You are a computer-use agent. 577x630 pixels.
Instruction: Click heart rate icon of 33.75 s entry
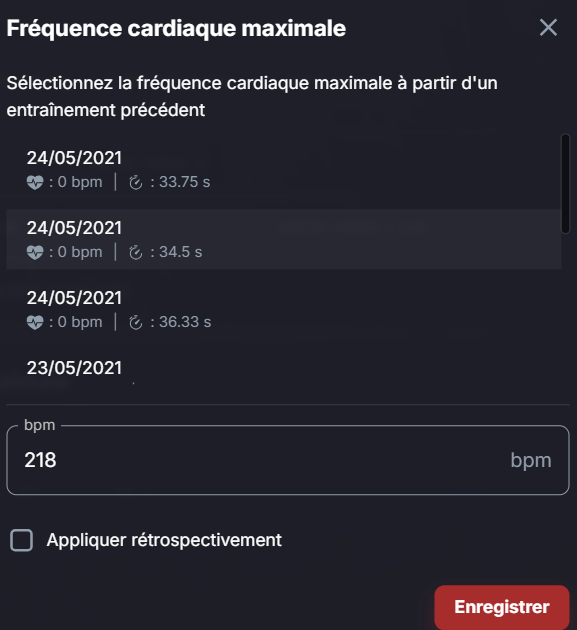(35, 182)
